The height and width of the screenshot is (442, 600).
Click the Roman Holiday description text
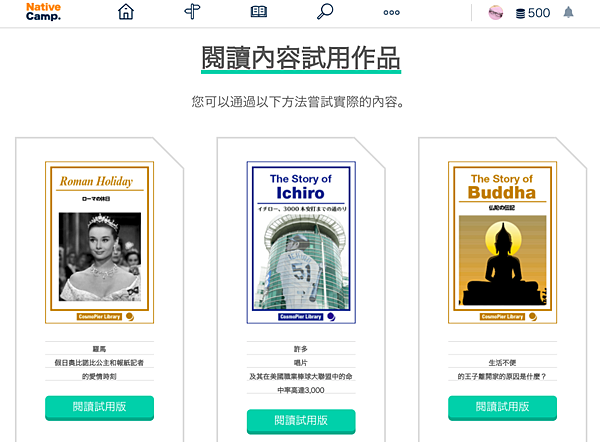[x=99, y=362]
